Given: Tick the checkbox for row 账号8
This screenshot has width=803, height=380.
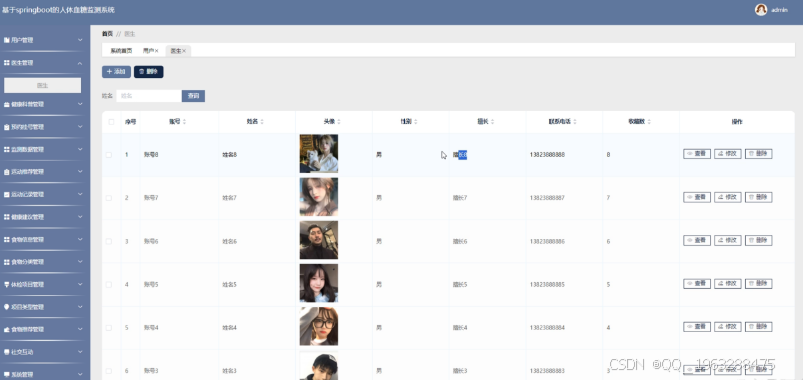Looking at the screenshot, I should (109, 155).
